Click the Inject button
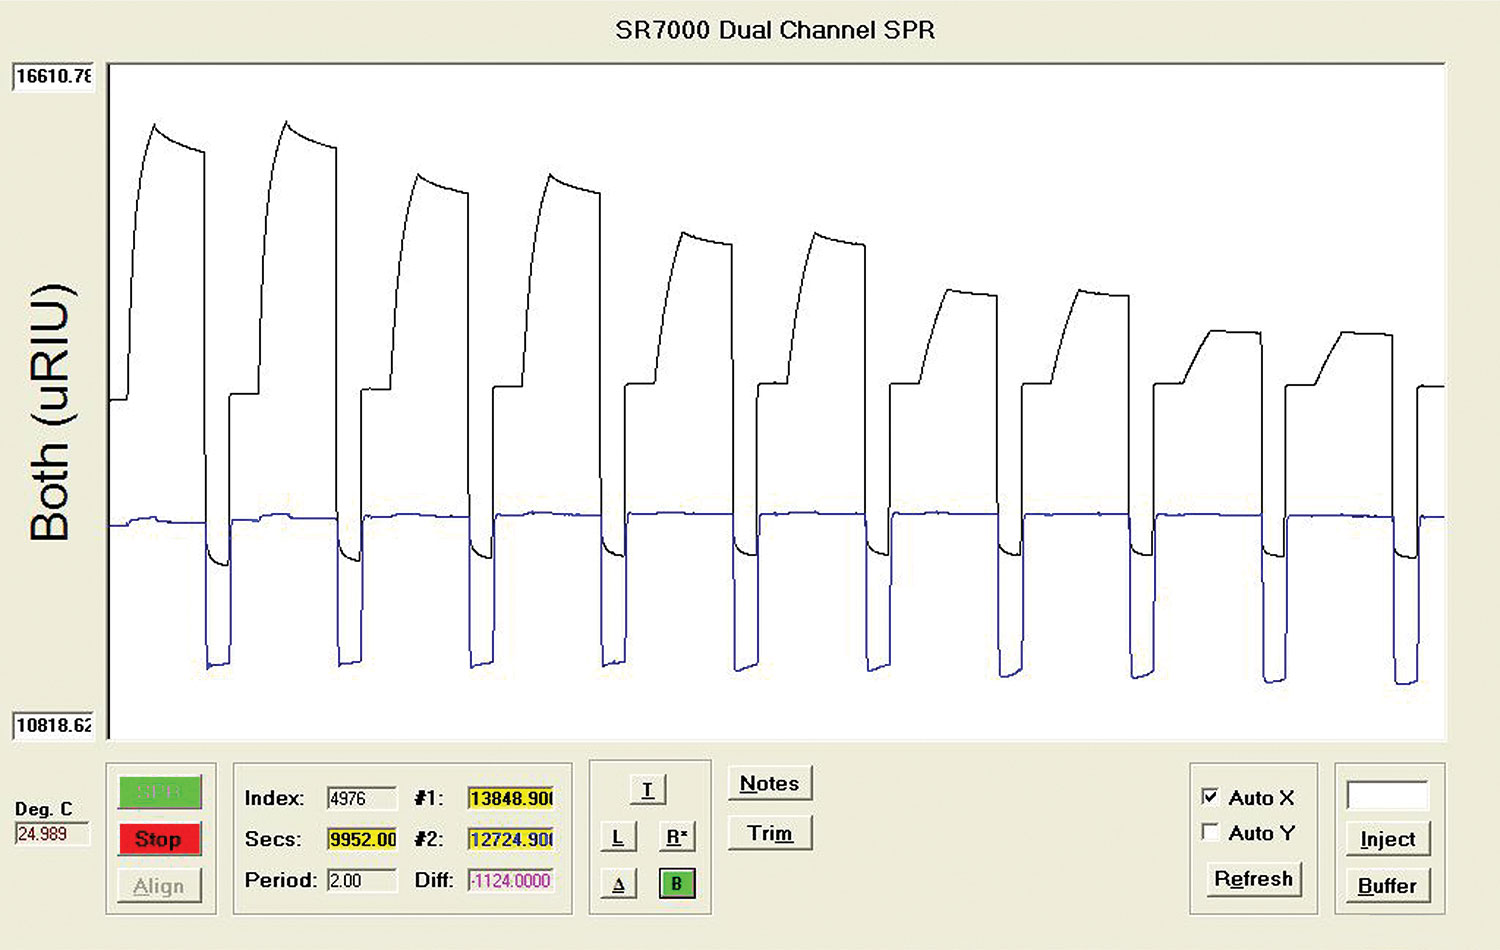The height and width of the screenshot is (950, 1500). (1387, 839)
